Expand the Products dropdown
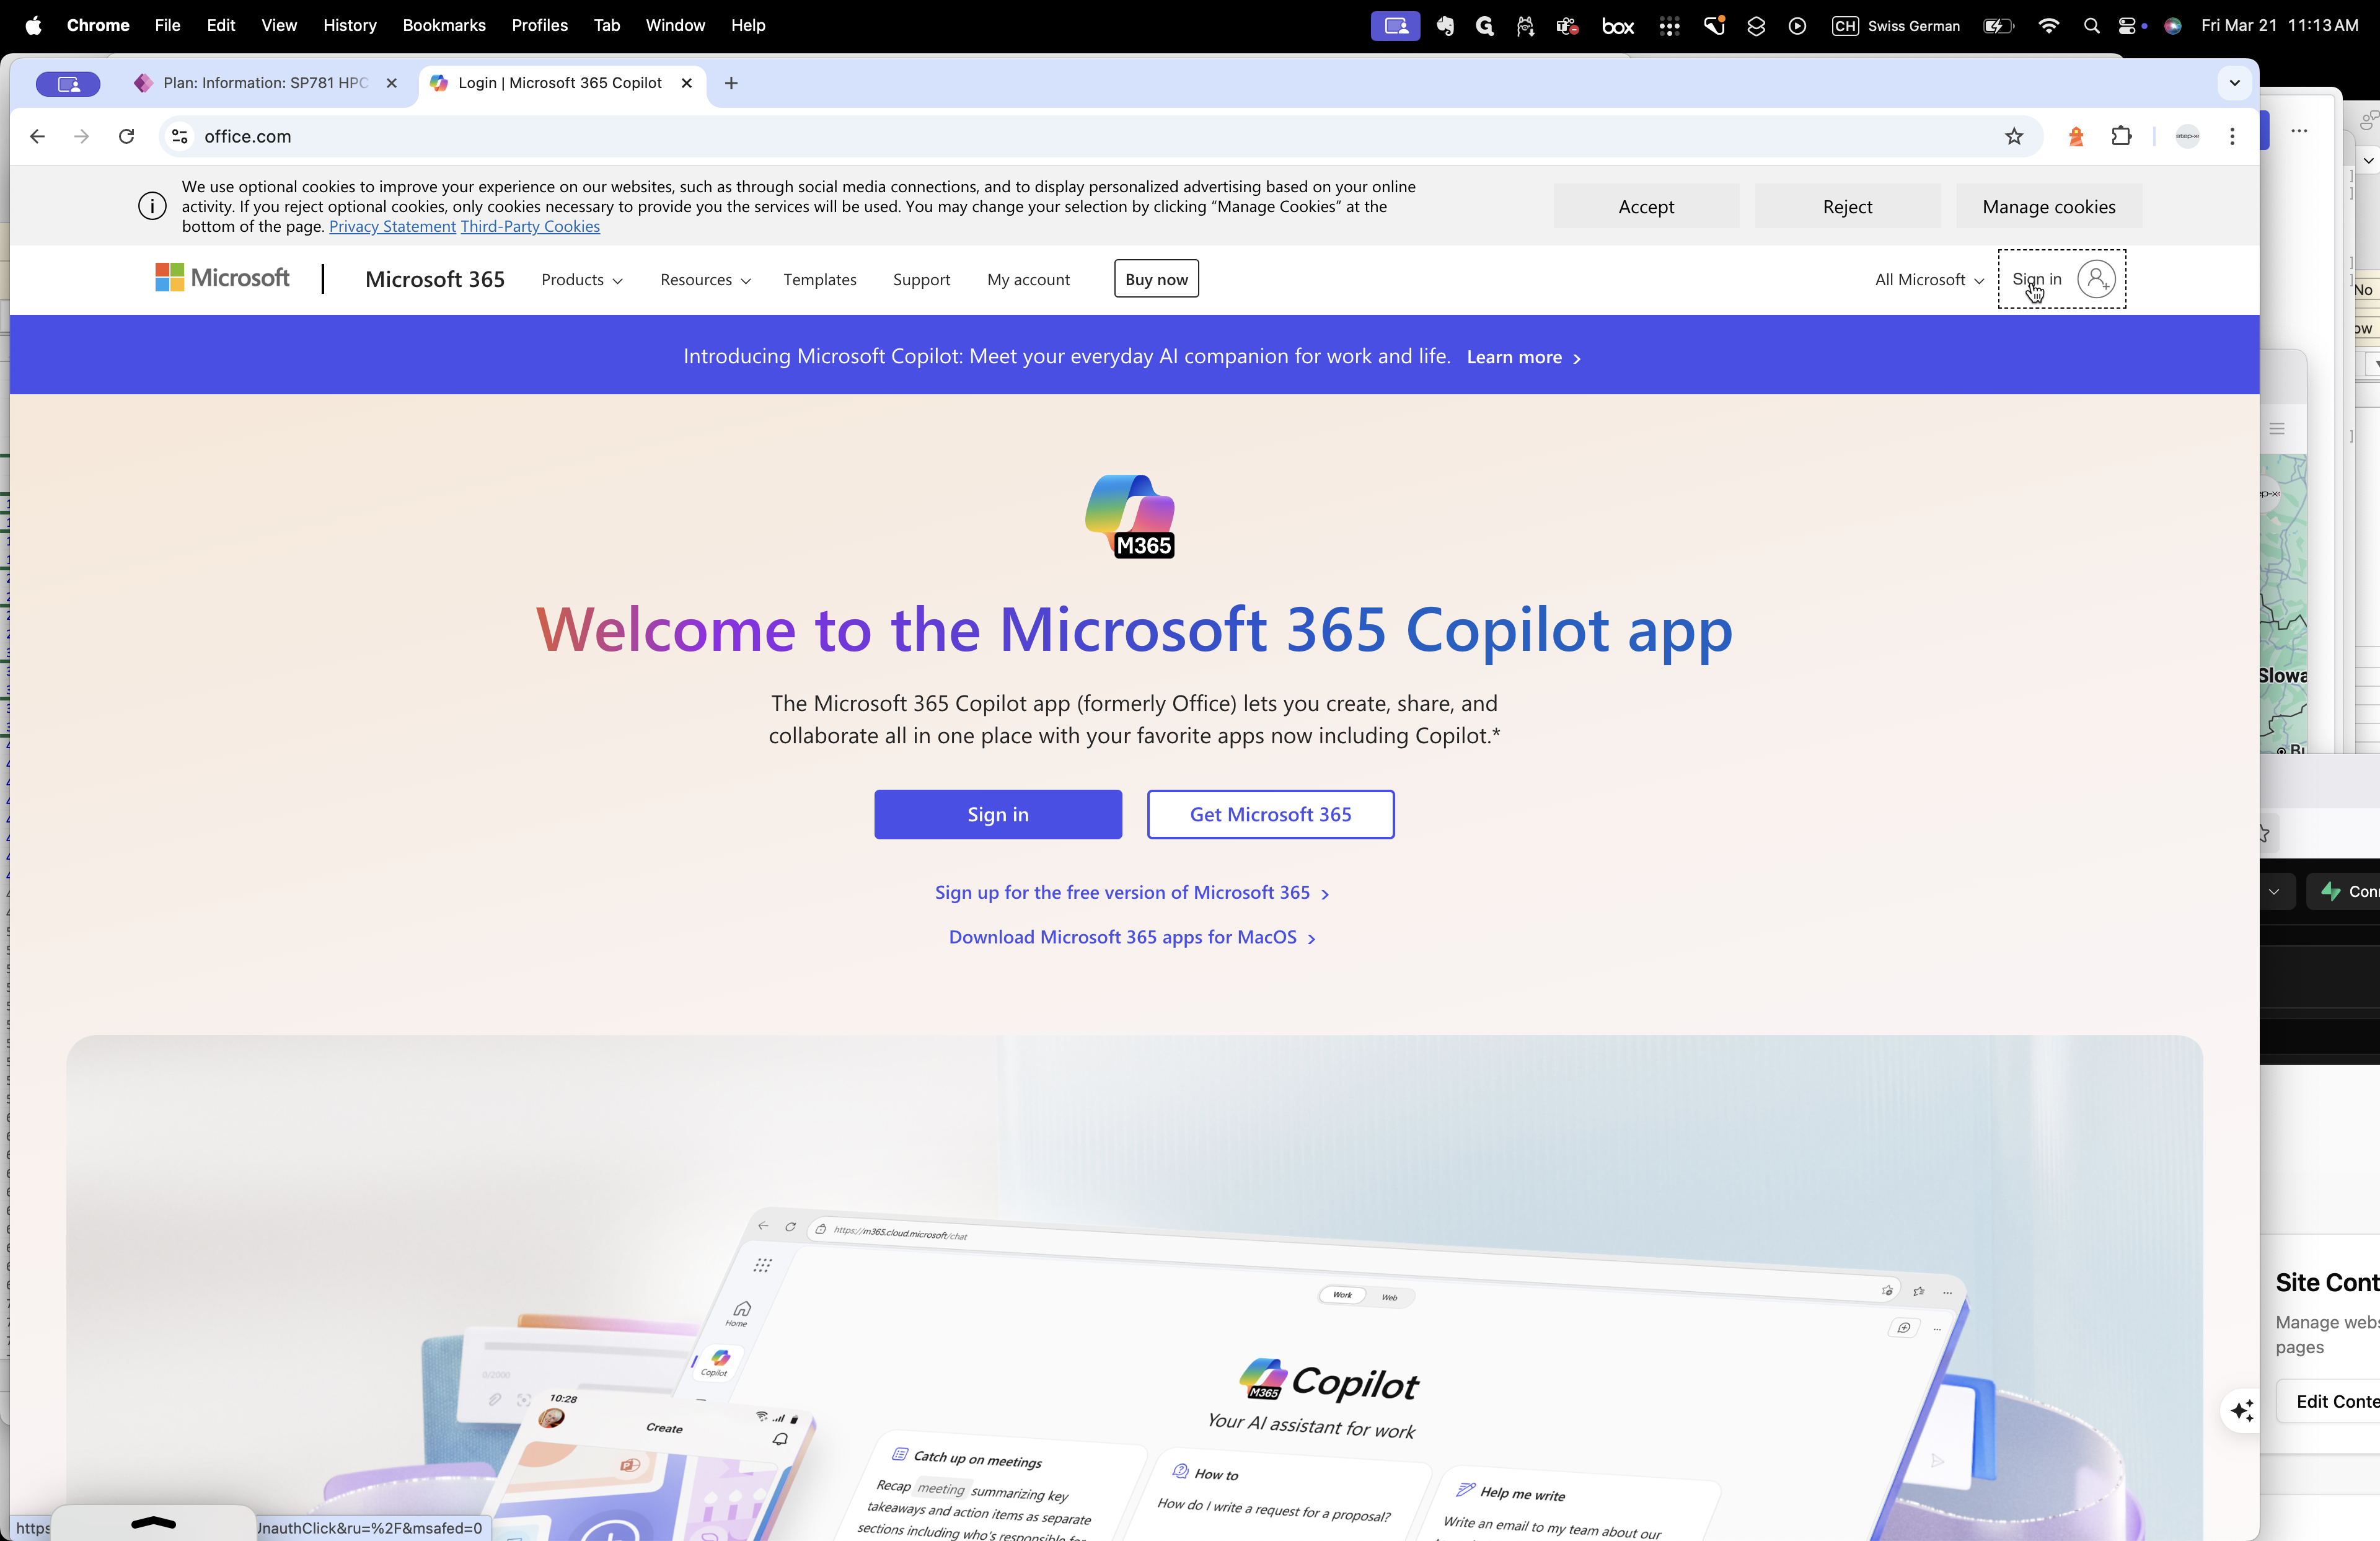This screenshot has height=1541, width=2380. pos(582,280)
